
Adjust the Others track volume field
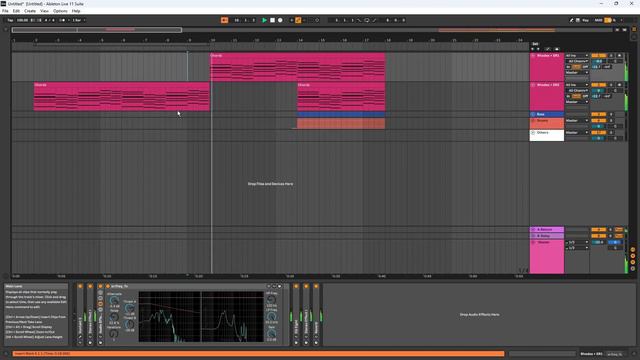tap(598, 138)
